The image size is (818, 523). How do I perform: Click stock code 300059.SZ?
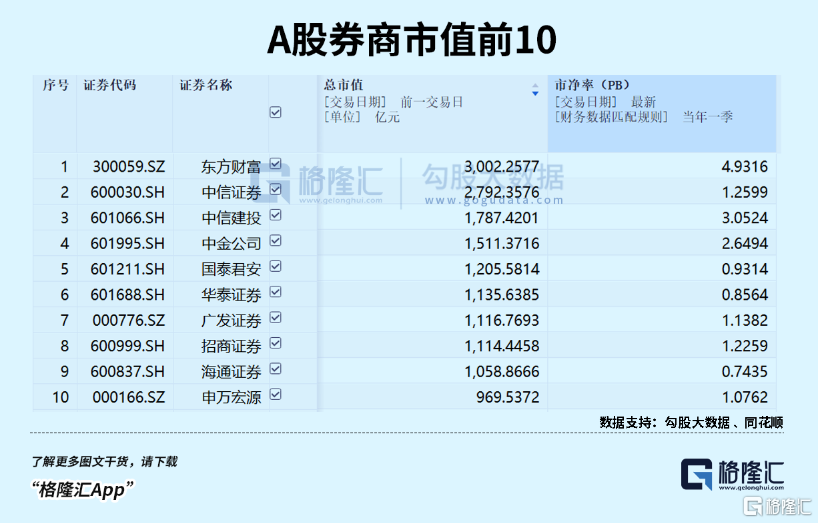pyautogui.click(x=129, y=167)
